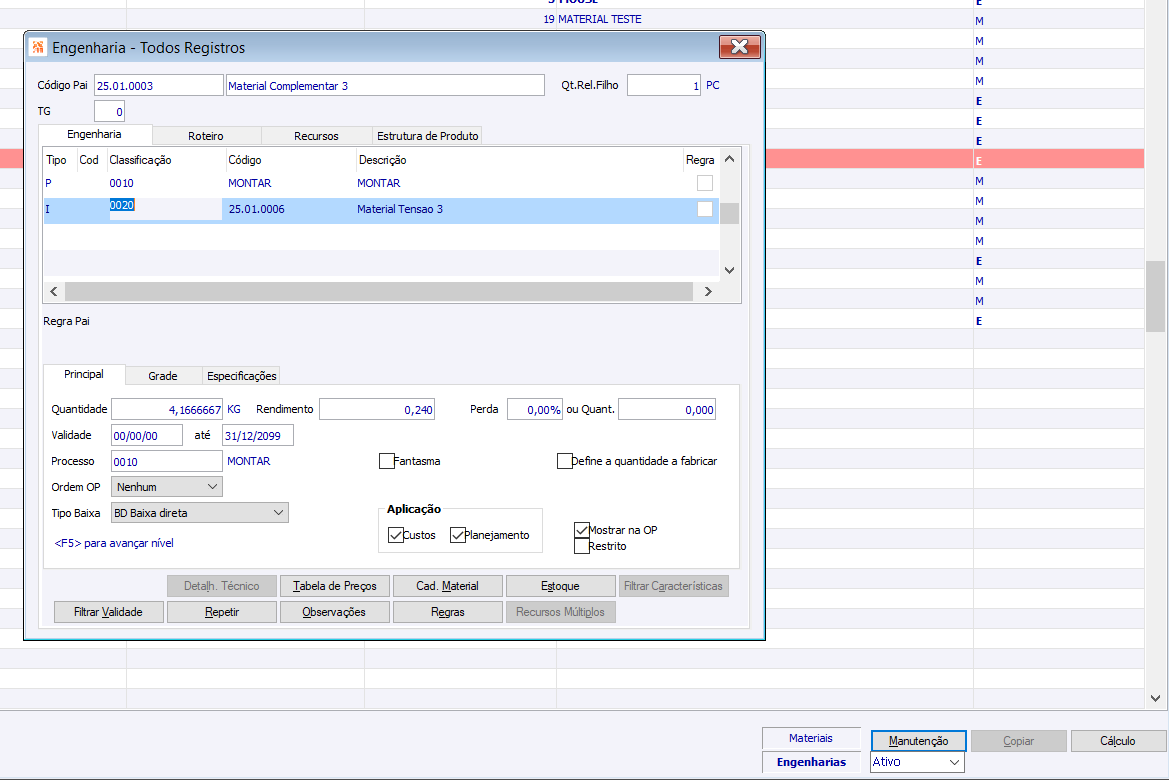Click the TG input field
Viewport: 1169px width, 780px height.
(x=110, y=112)
